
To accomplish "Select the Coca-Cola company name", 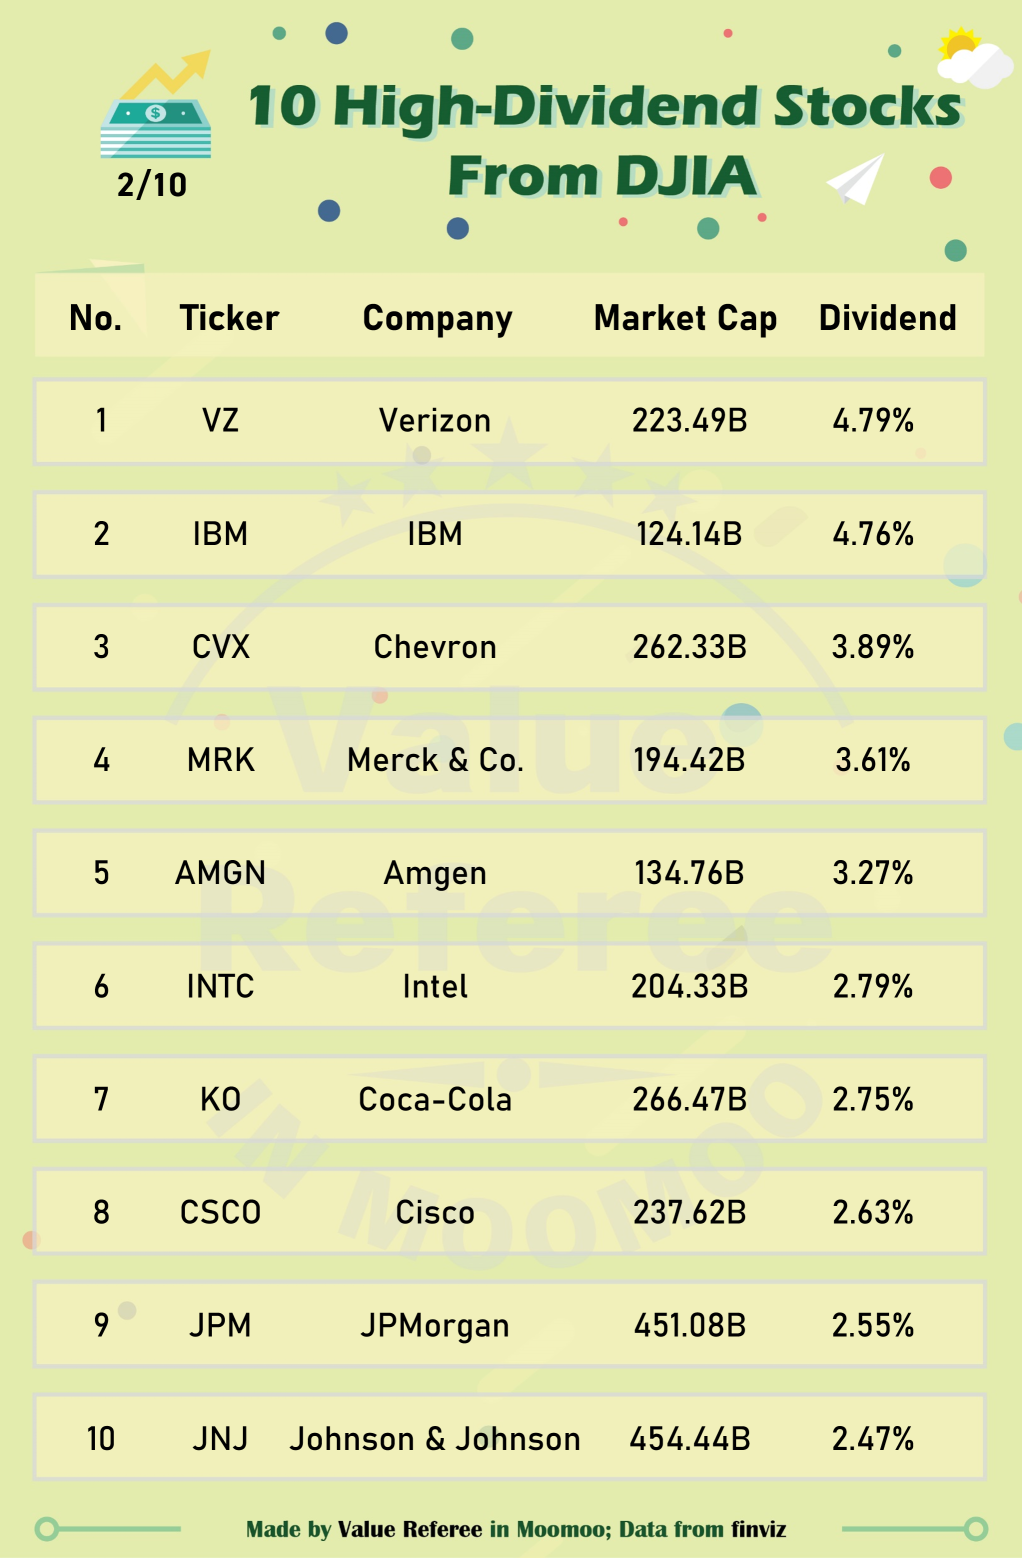I will (435, 1100).
